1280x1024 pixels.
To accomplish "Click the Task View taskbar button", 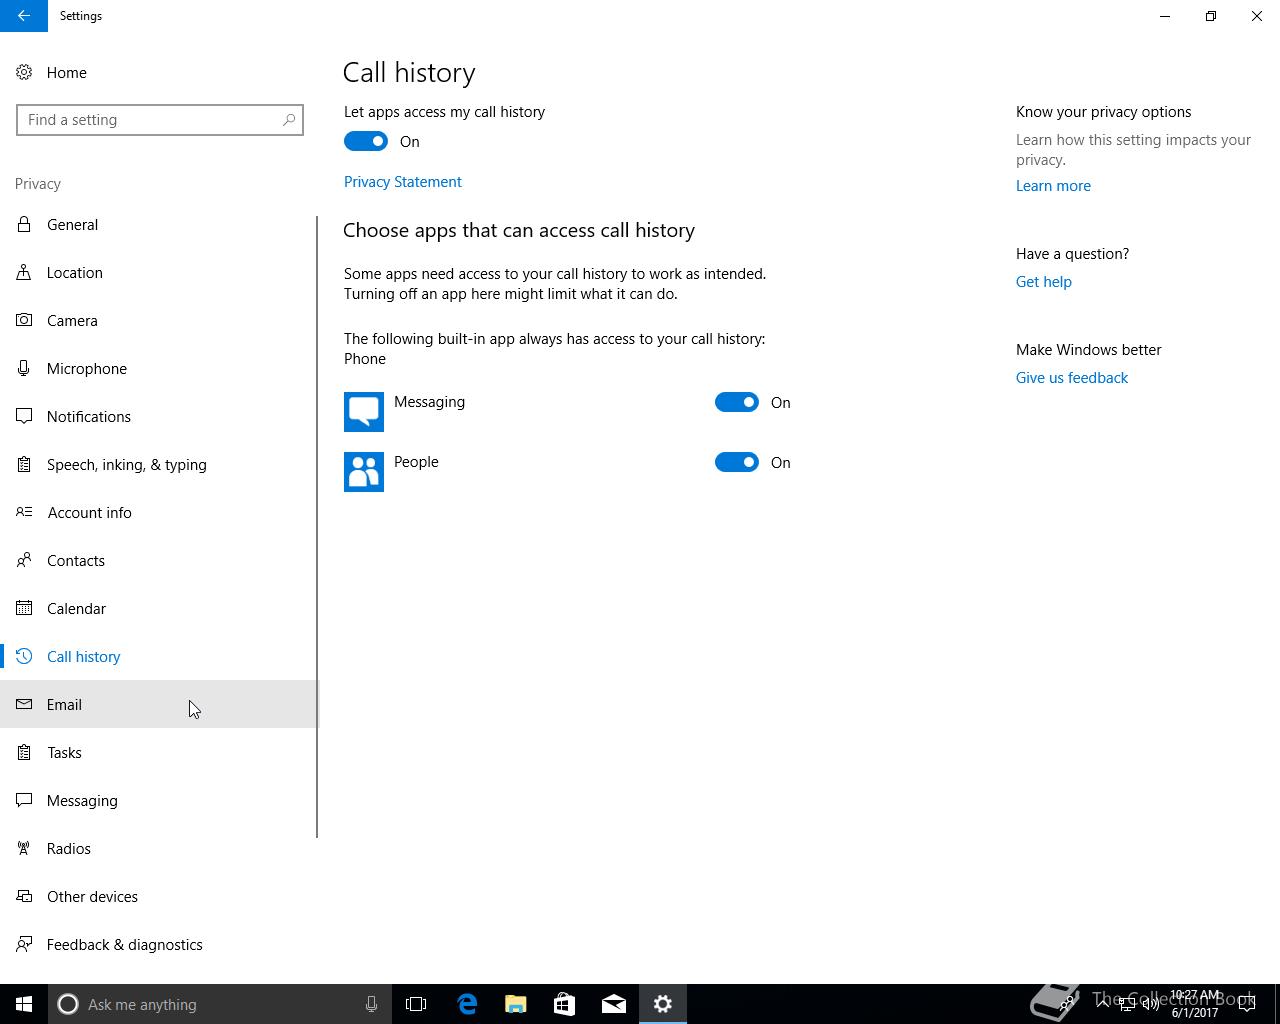I will click(416, 1004).
